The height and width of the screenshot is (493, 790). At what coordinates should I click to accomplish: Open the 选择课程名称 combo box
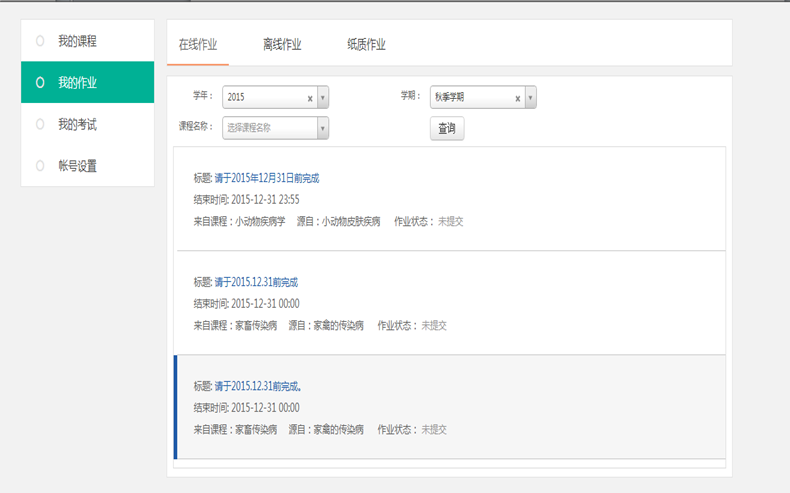(276, 128)
